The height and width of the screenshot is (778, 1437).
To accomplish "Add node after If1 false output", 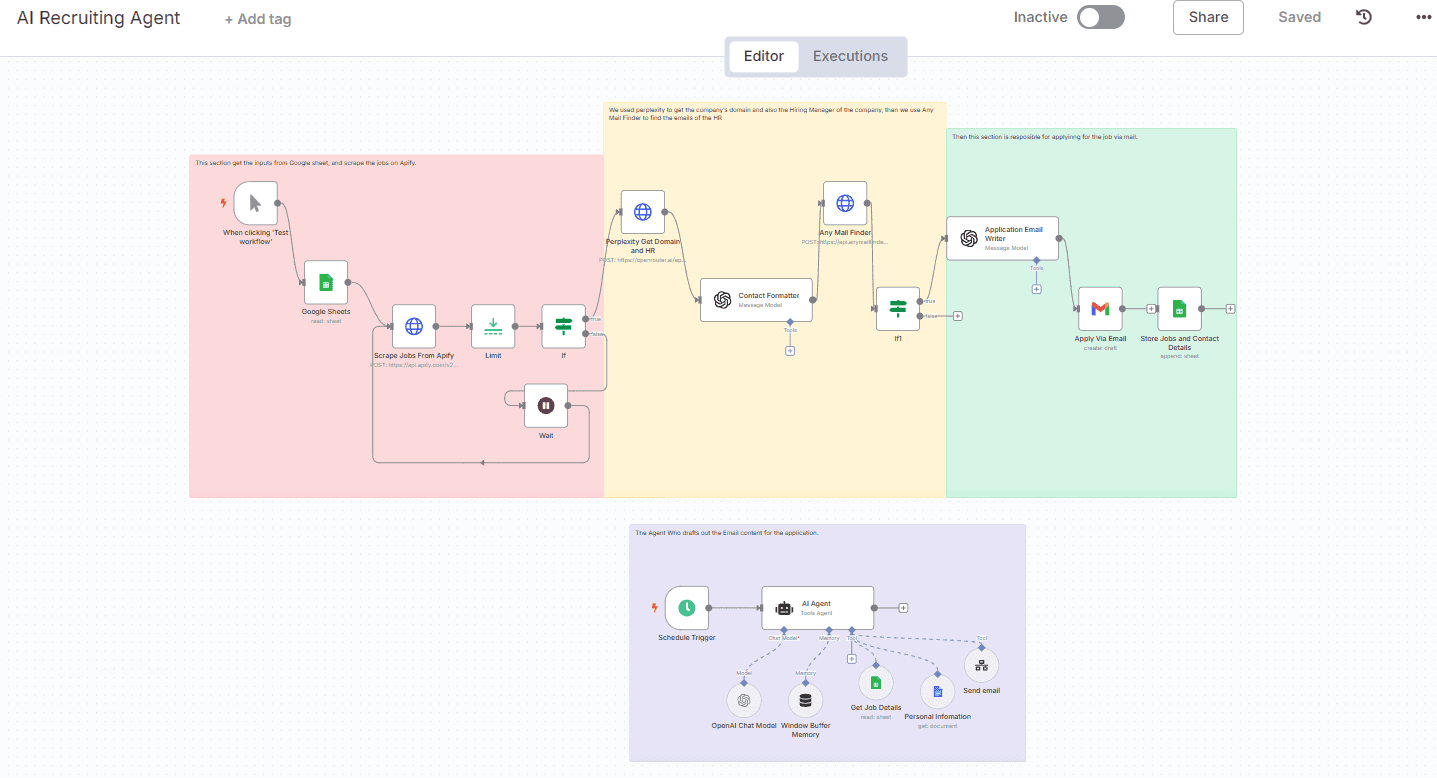I will pos(958,316).
